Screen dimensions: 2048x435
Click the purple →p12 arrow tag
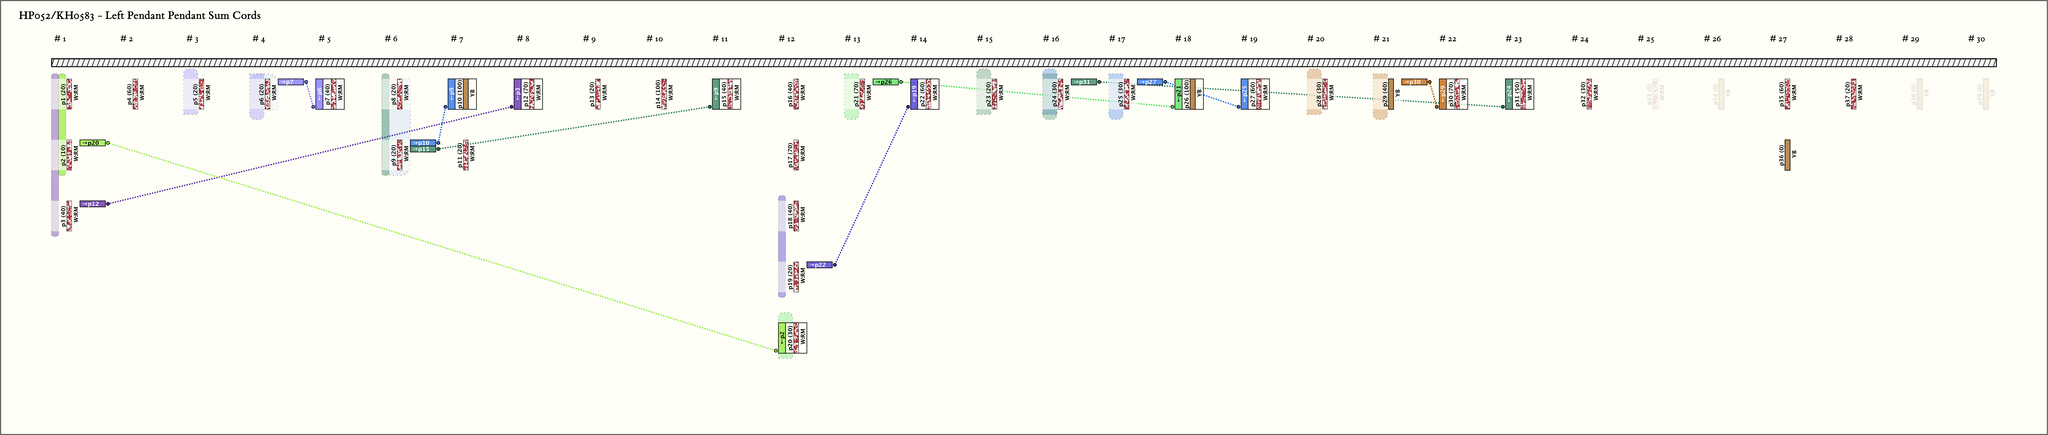(92, 204)
